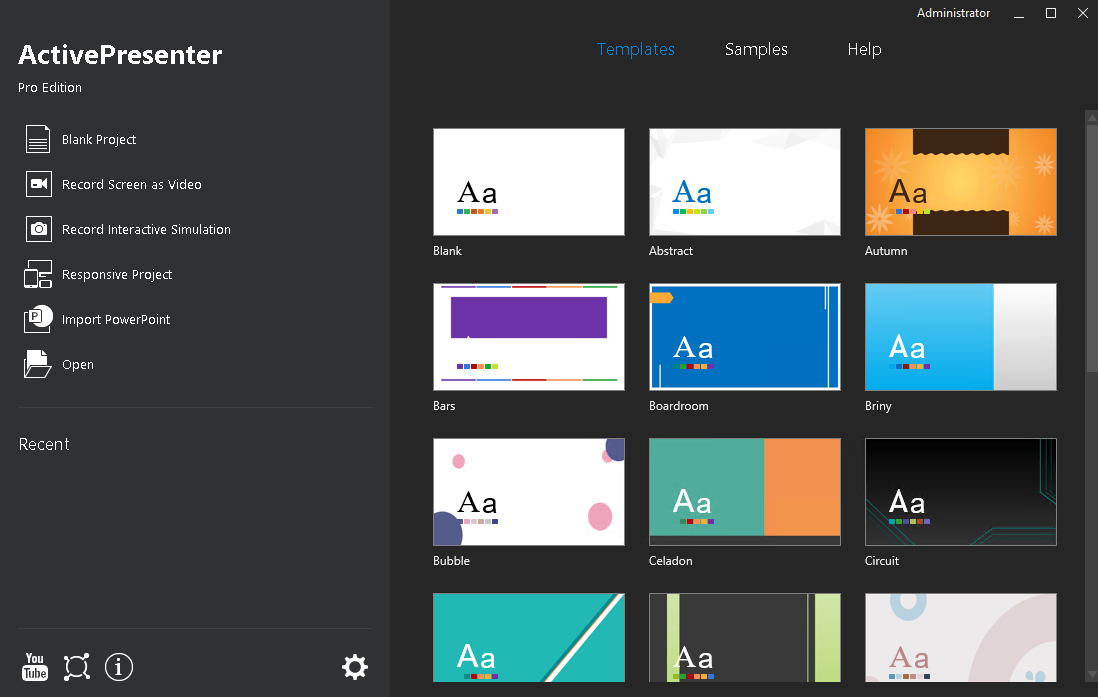Screen dimensions: 1098x697
Task: Click the scrollbar up arrow
Action: [x=1092, y=118]
